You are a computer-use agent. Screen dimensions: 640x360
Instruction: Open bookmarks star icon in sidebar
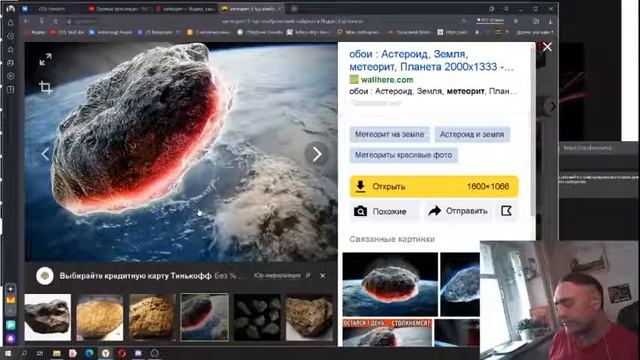pyautogui.click(x=11, y=49)
